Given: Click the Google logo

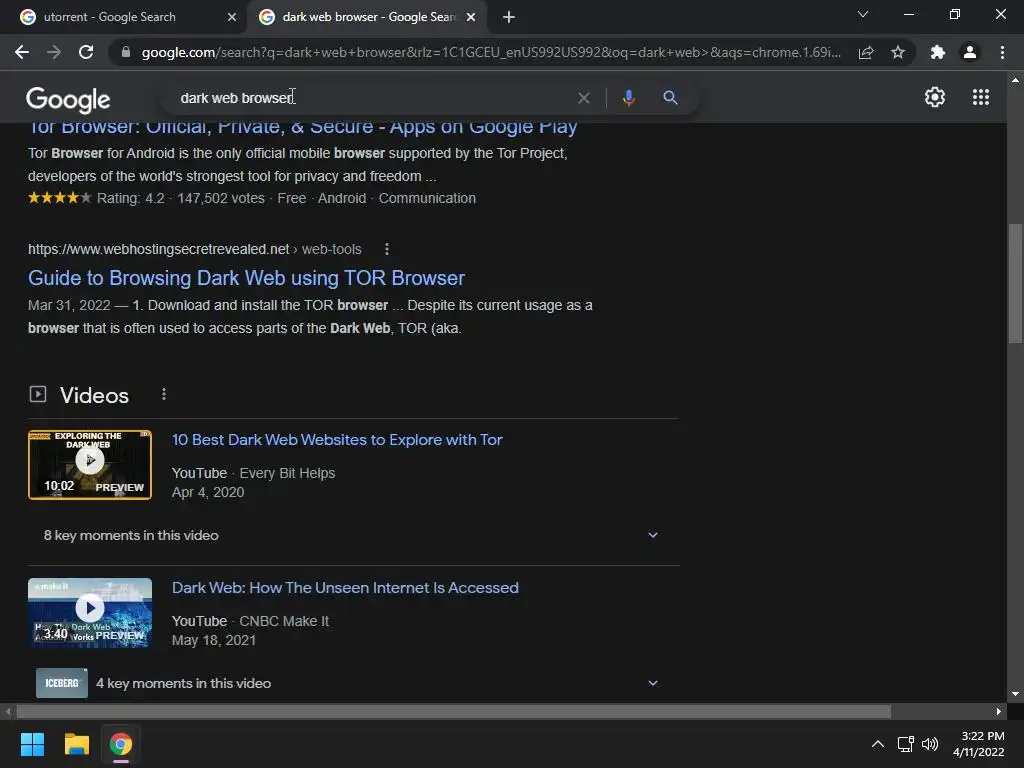Looking at the screenshot, I should [68, 99].
